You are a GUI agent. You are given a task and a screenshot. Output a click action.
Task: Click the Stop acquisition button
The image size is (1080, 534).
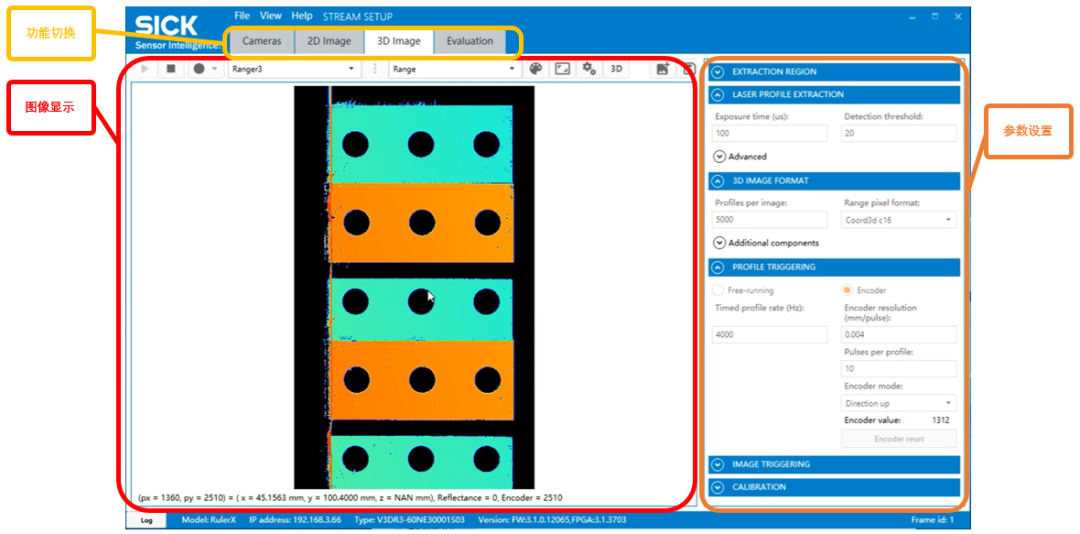point(171,69)
